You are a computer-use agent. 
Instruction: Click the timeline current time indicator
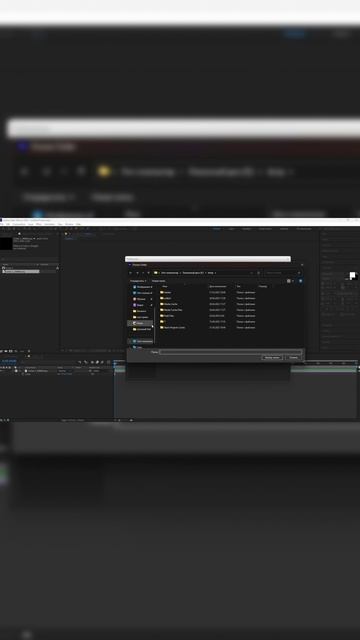click(x=115, y=362)
